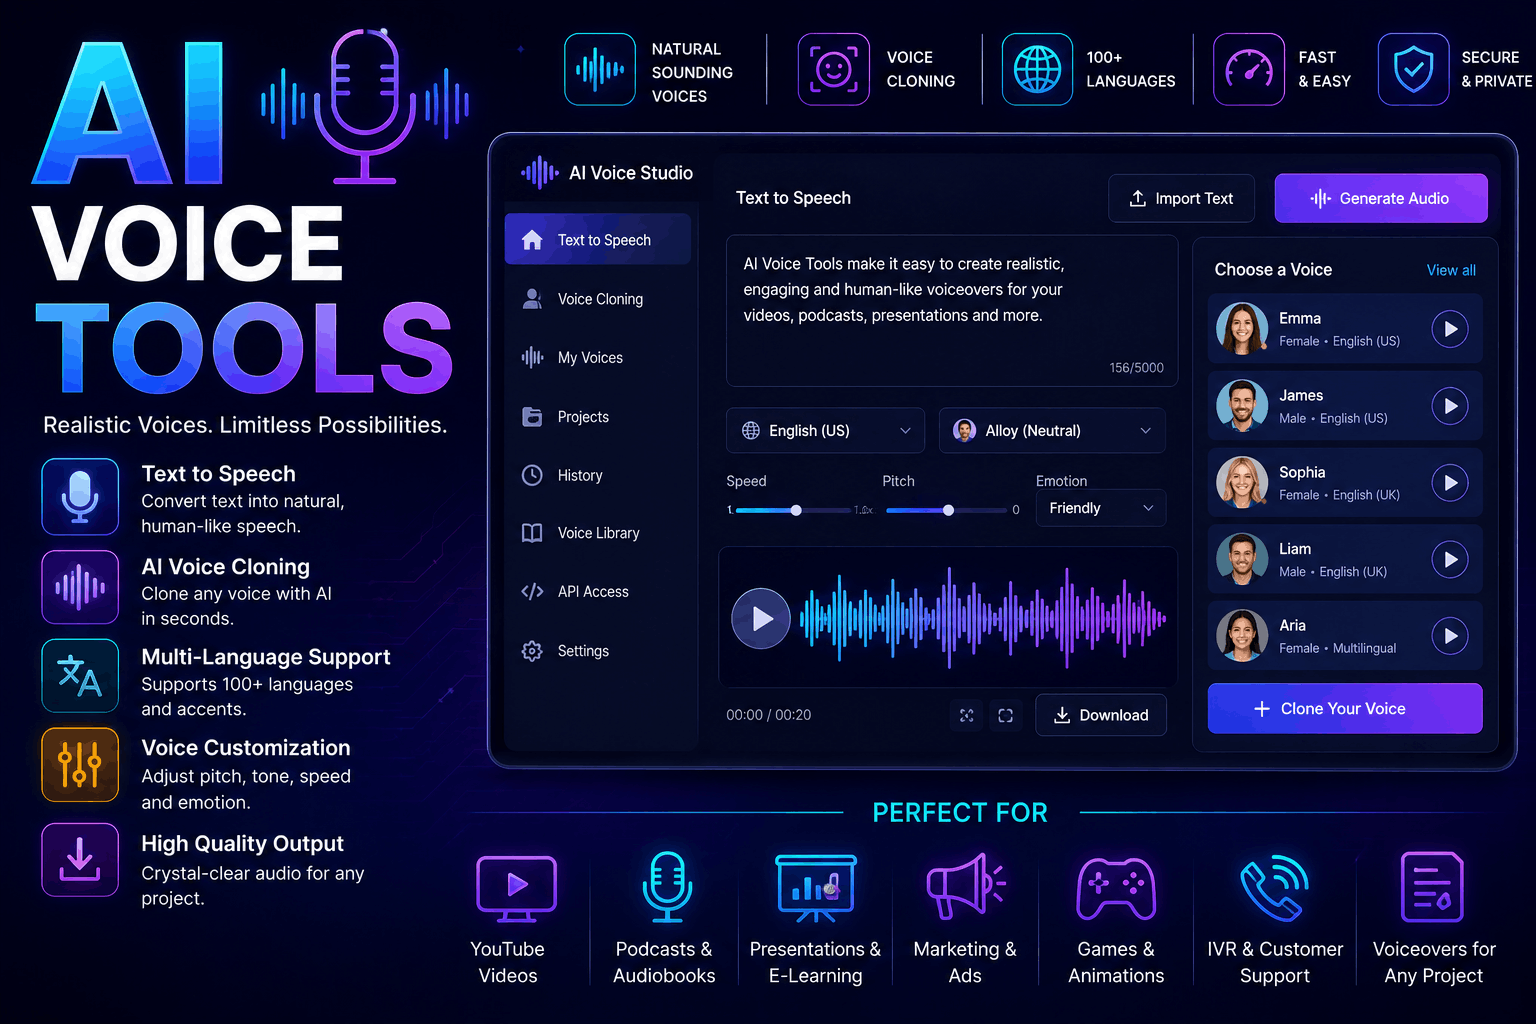Preview Aria's voice with play button
This screenshot has height=1024, width=1536.
click(1450, 636)
